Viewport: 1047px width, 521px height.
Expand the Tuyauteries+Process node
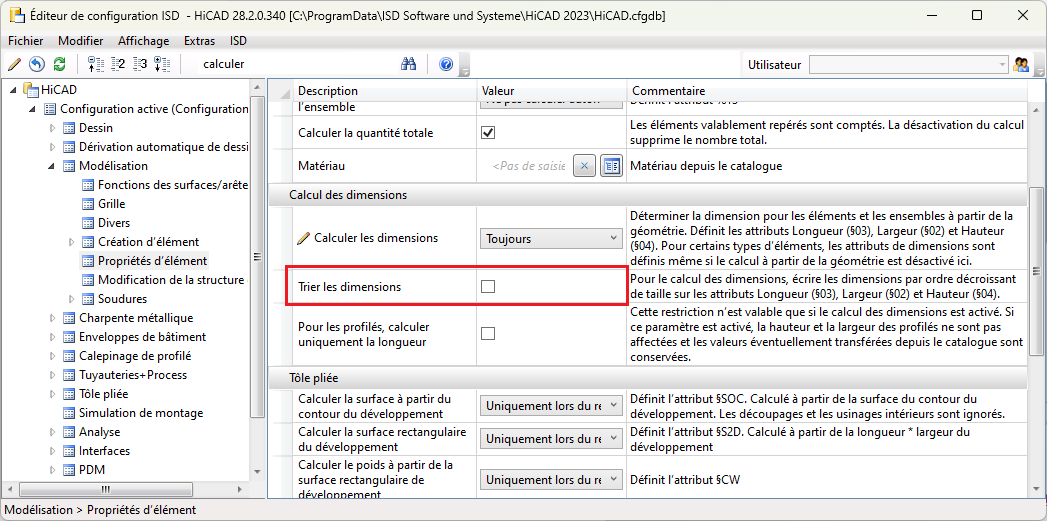tap(52, 375)
